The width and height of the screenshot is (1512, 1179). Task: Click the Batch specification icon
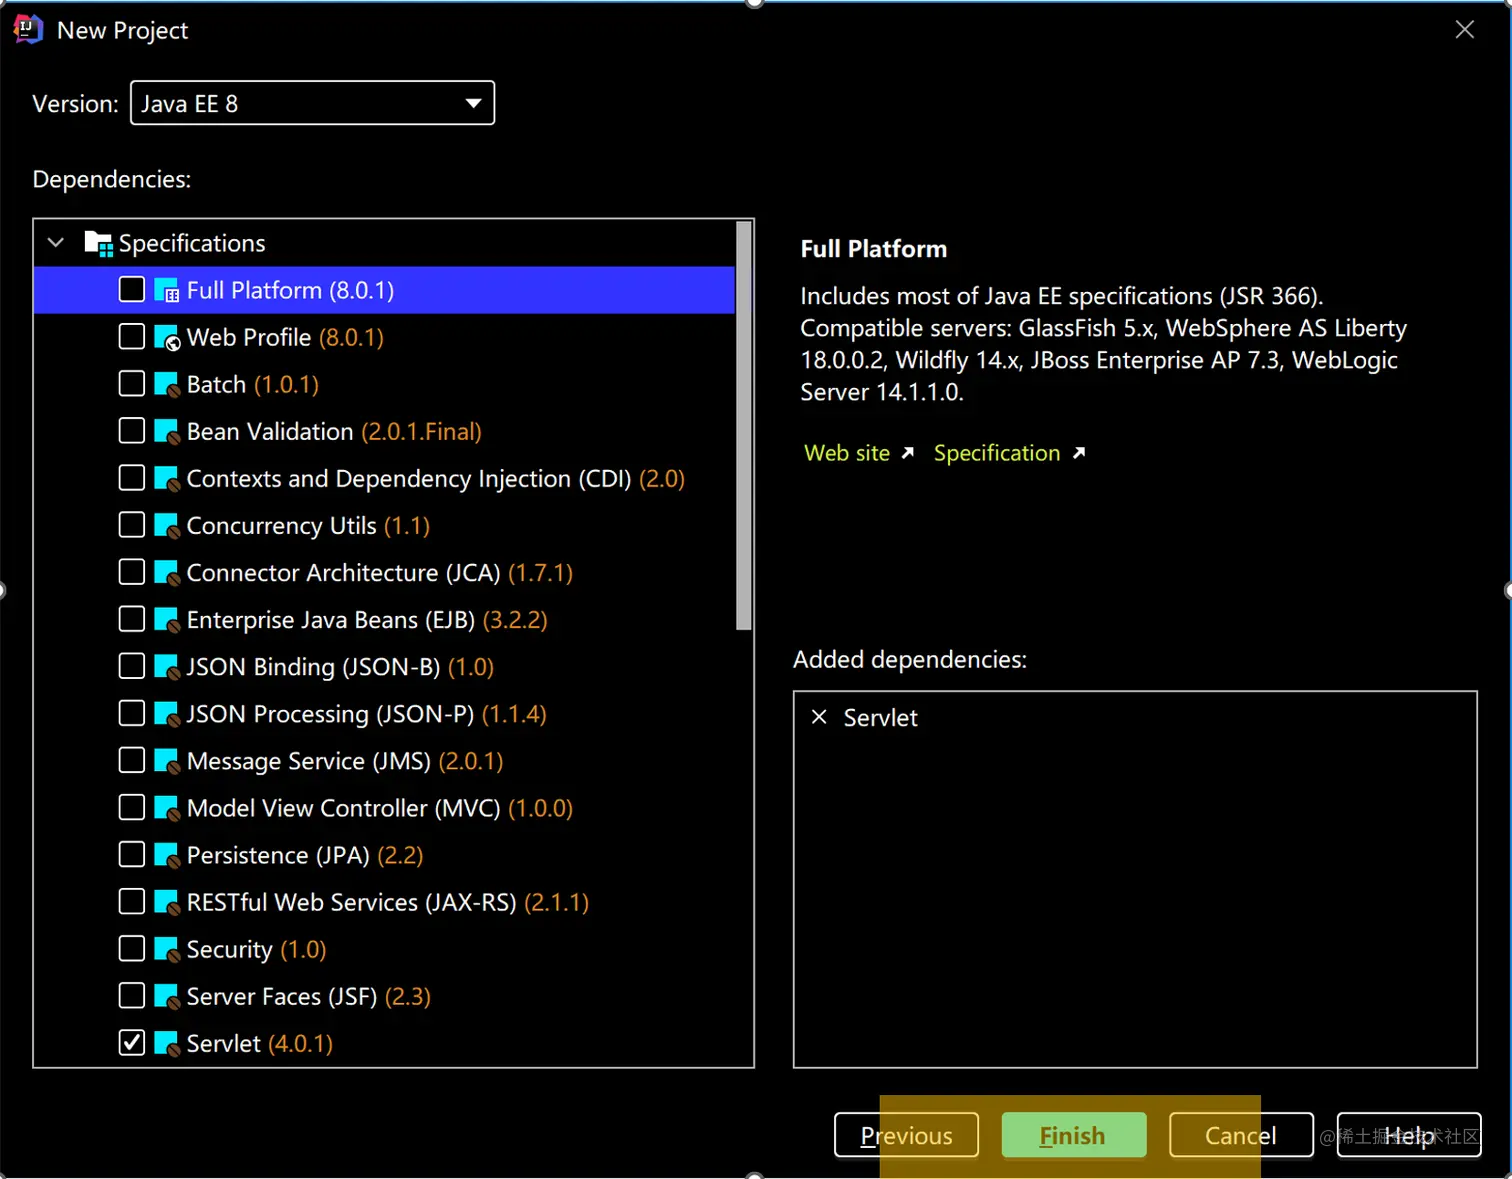166,384
